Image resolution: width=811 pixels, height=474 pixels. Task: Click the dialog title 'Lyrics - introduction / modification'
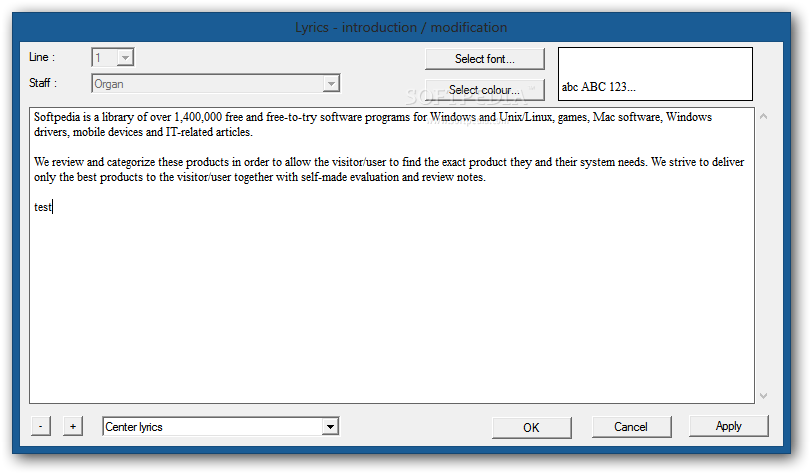[x=401, y=27]
